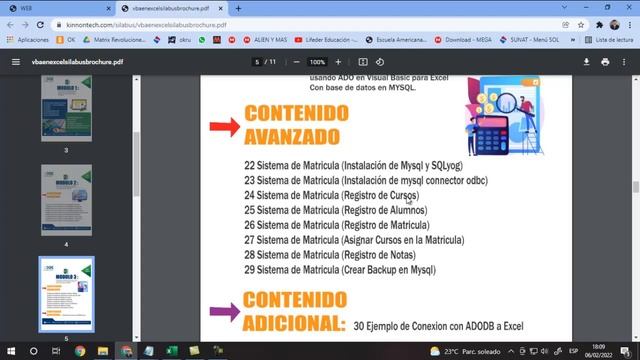Click "24 Sistema de Matricula (Registro de Cursos)"
This screenshot has height=360, width=640.
click(x=331, y=196)
